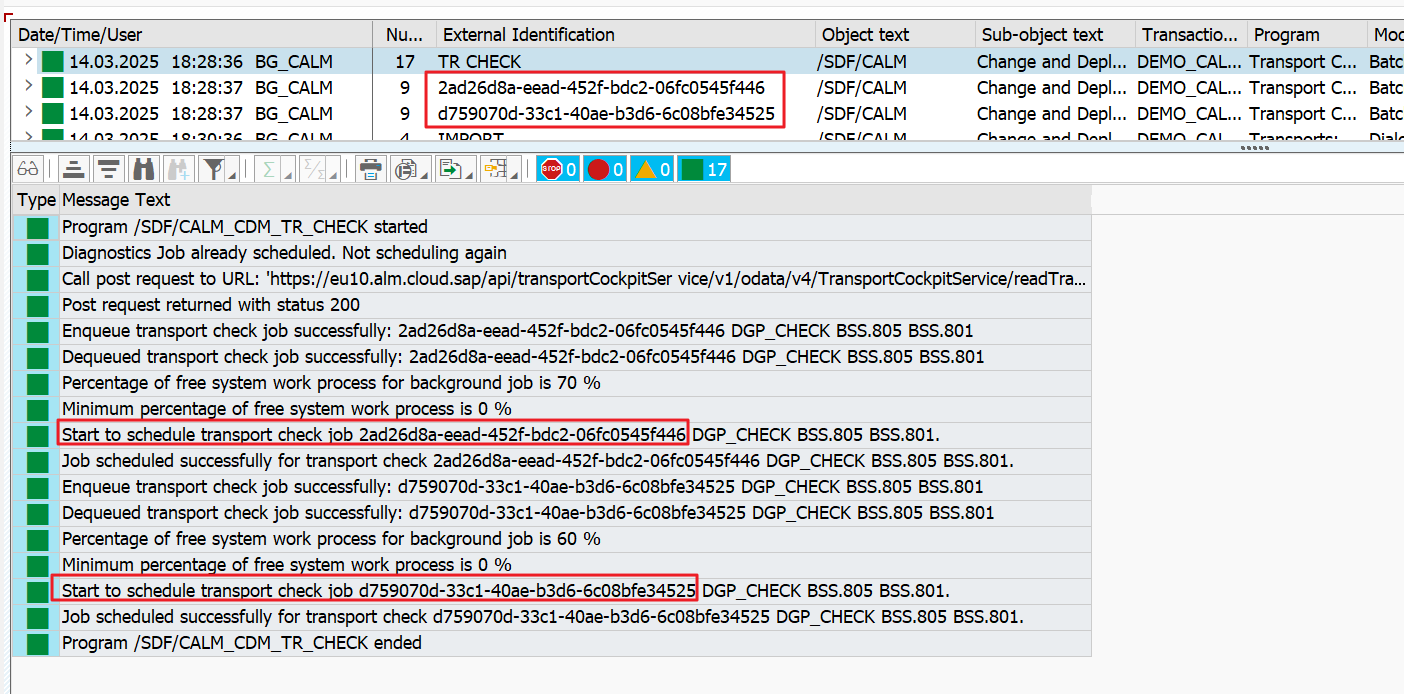Sort messages in descending order

tap(108, 169)
